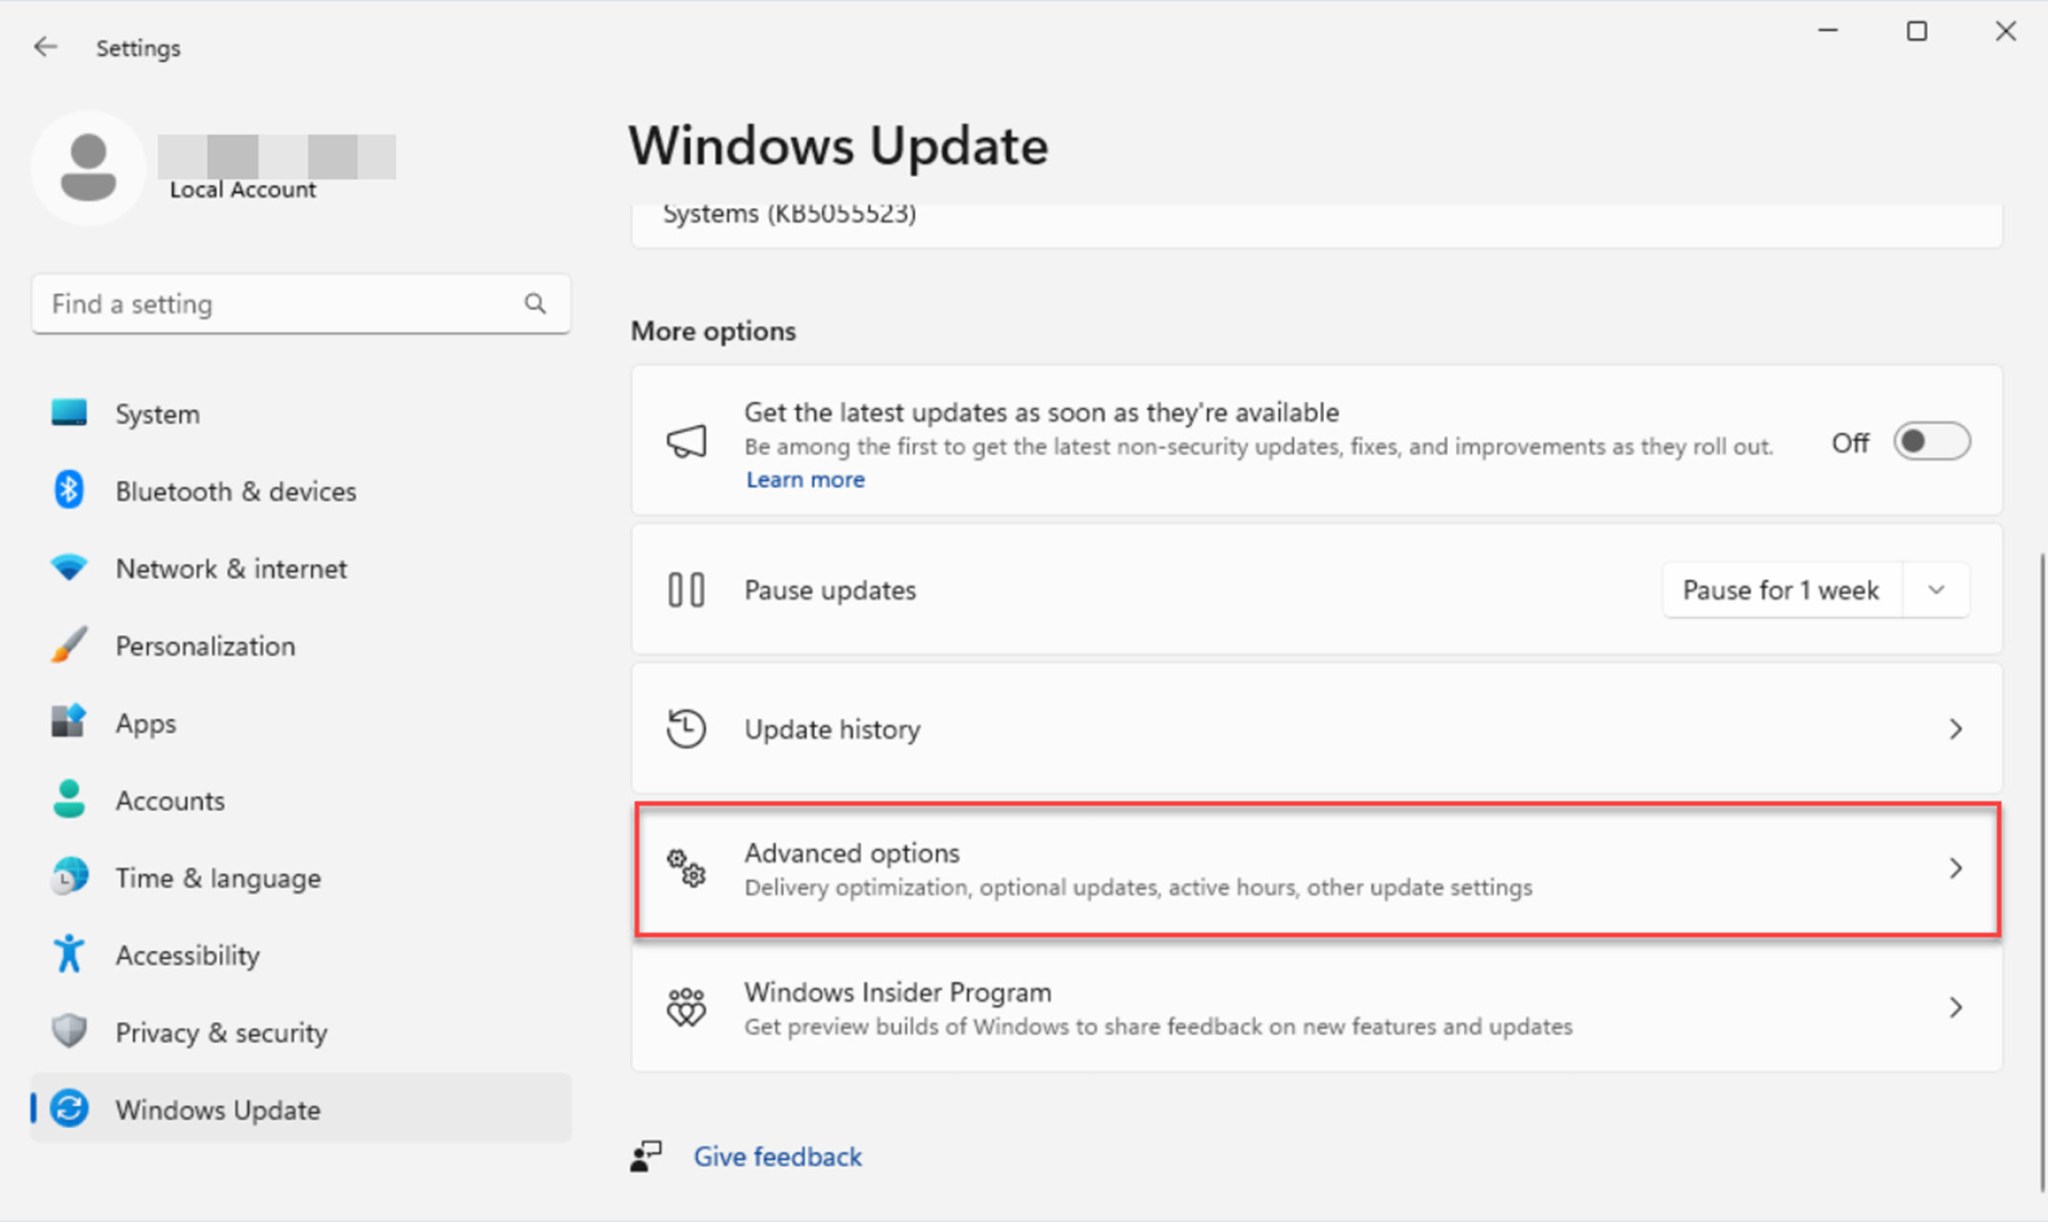
Task: Select Windows Update sidebar label
Action: (218, 1110)
